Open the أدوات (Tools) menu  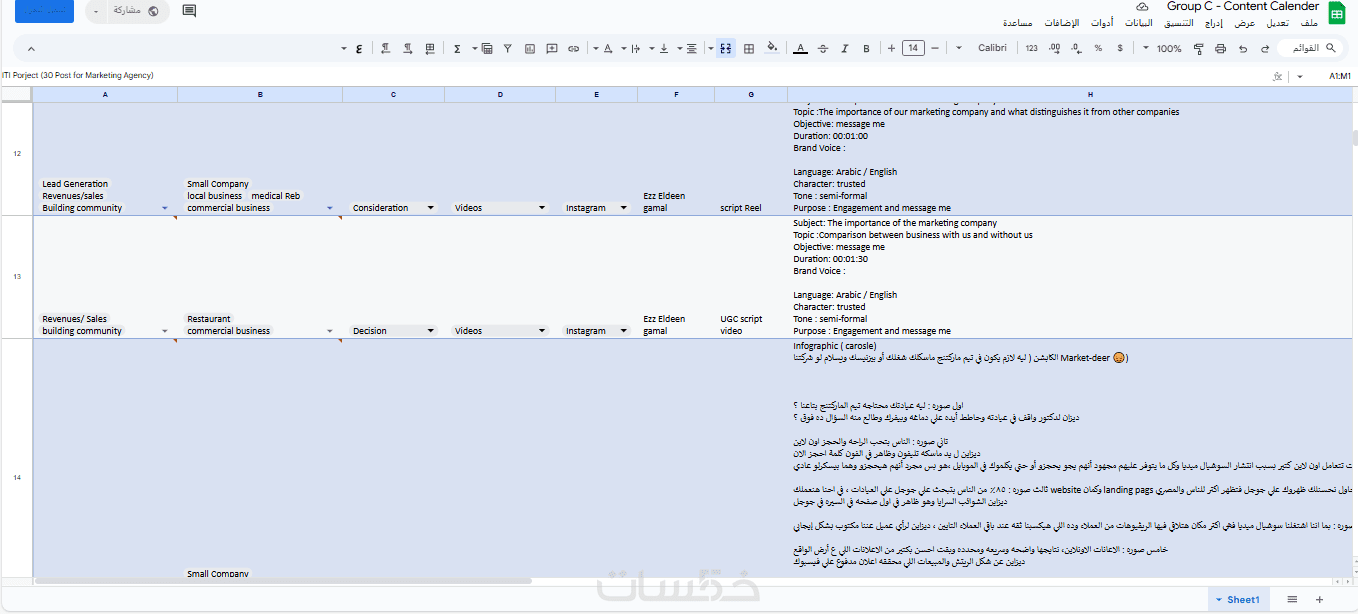tap(1103, 23)
